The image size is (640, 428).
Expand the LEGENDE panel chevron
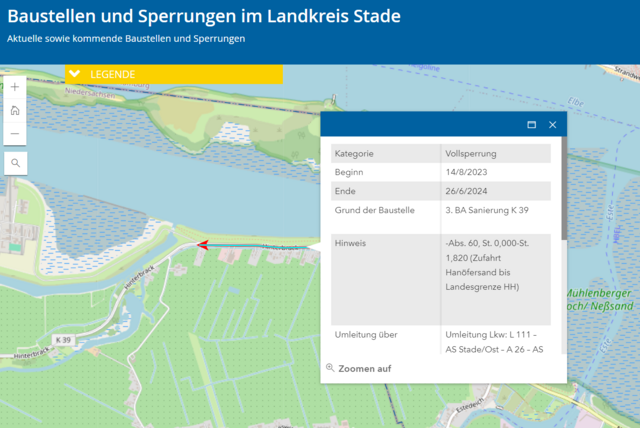[75, 74]
